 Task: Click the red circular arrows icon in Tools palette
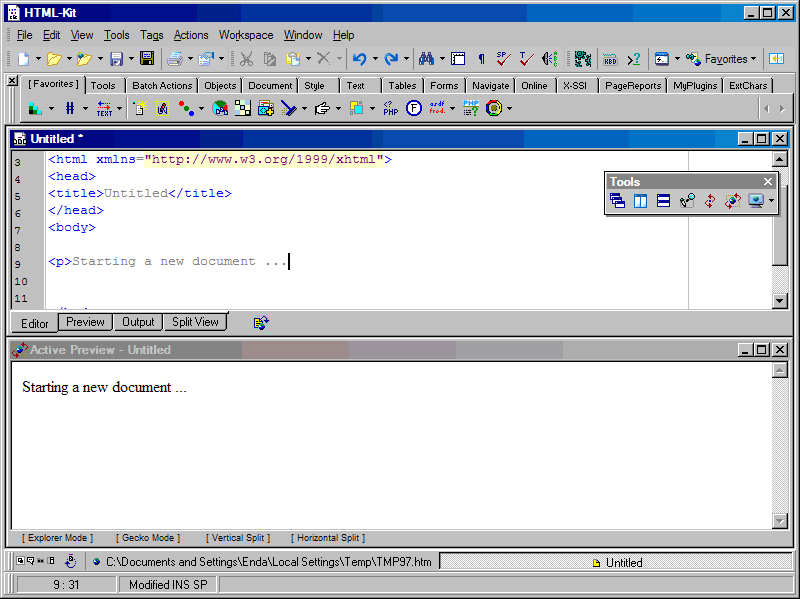(x=710, y=201)
